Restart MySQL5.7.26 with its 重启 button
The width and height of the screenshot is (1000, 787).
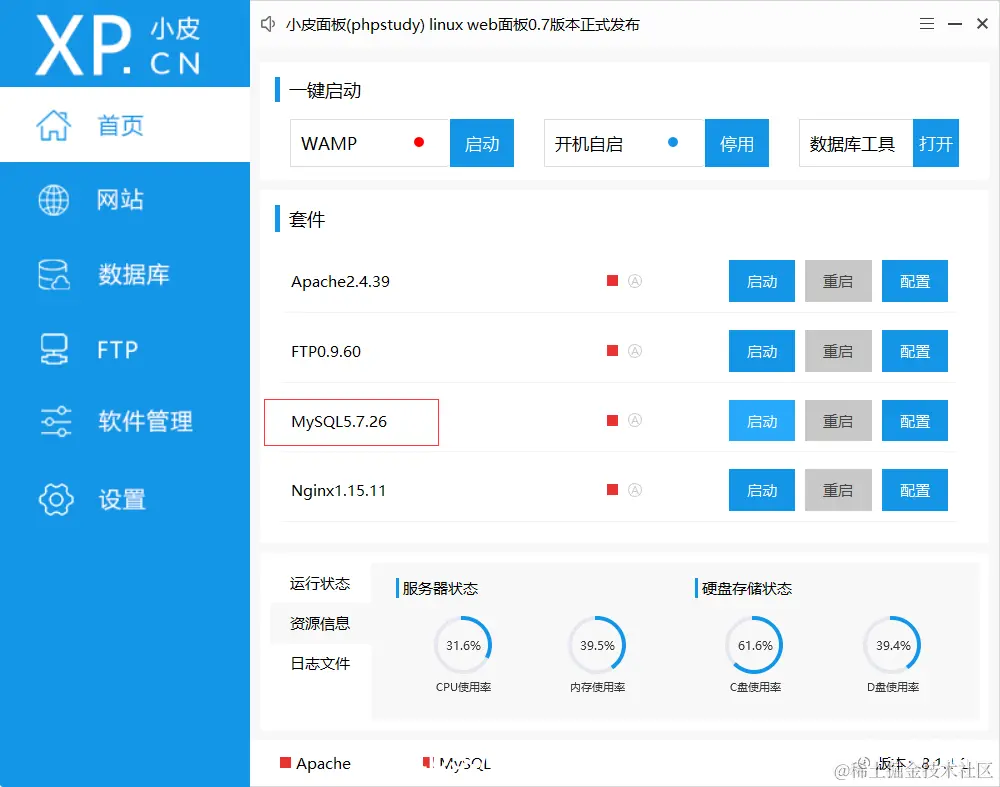[x=838, y=421]
